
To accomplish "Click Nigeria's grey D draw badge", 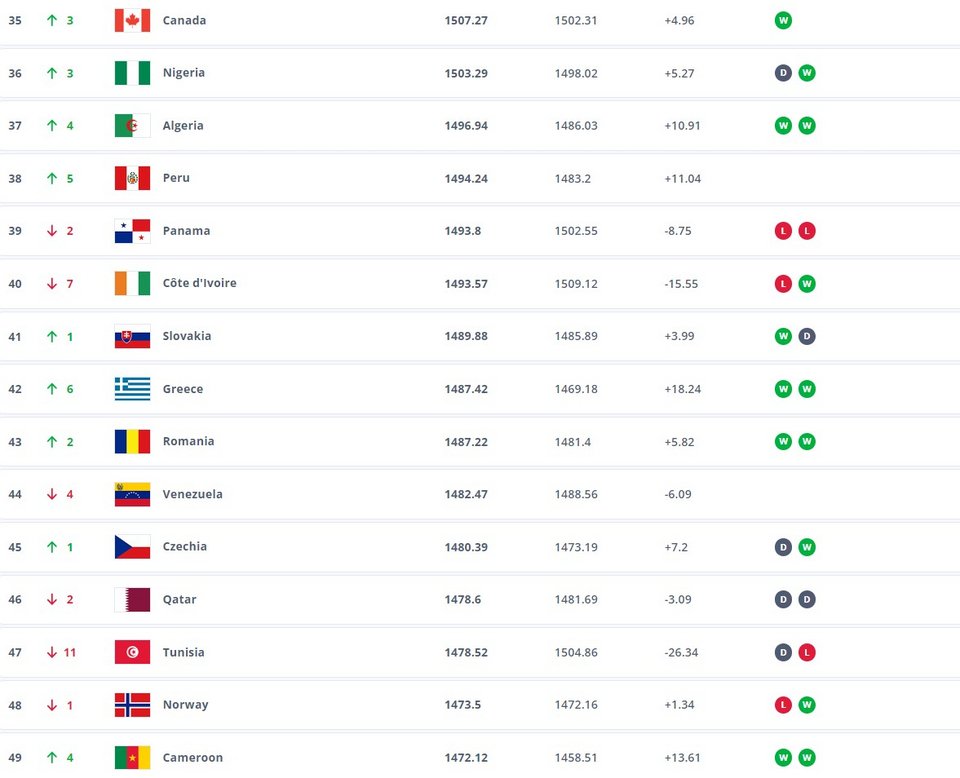I will (783, 73).
